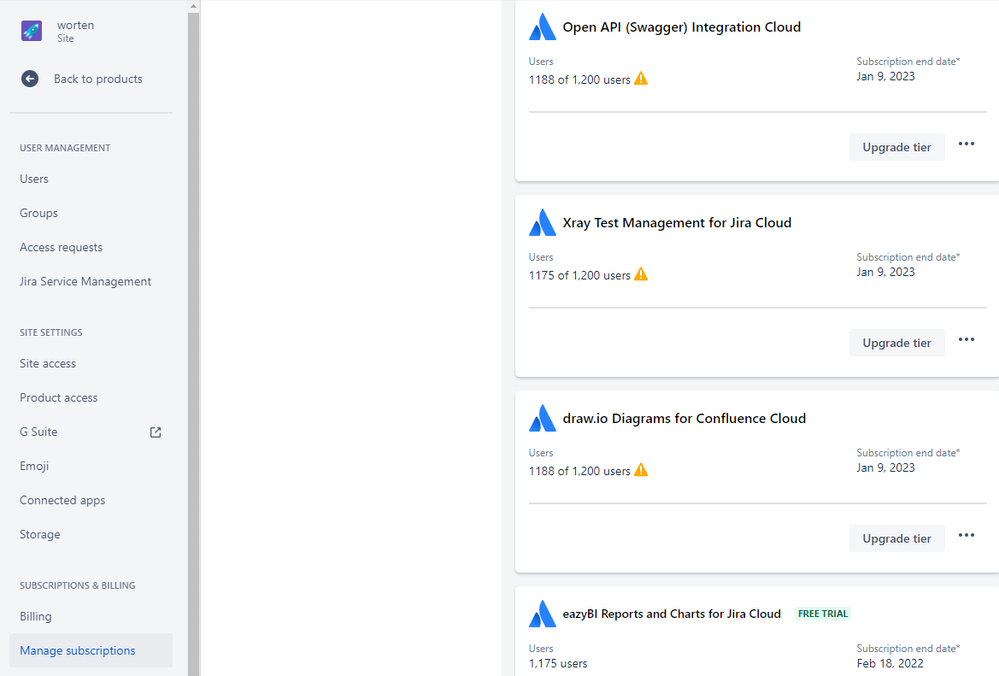999x676 pixels.
Task: Go back to products
Action: [98, 79]
